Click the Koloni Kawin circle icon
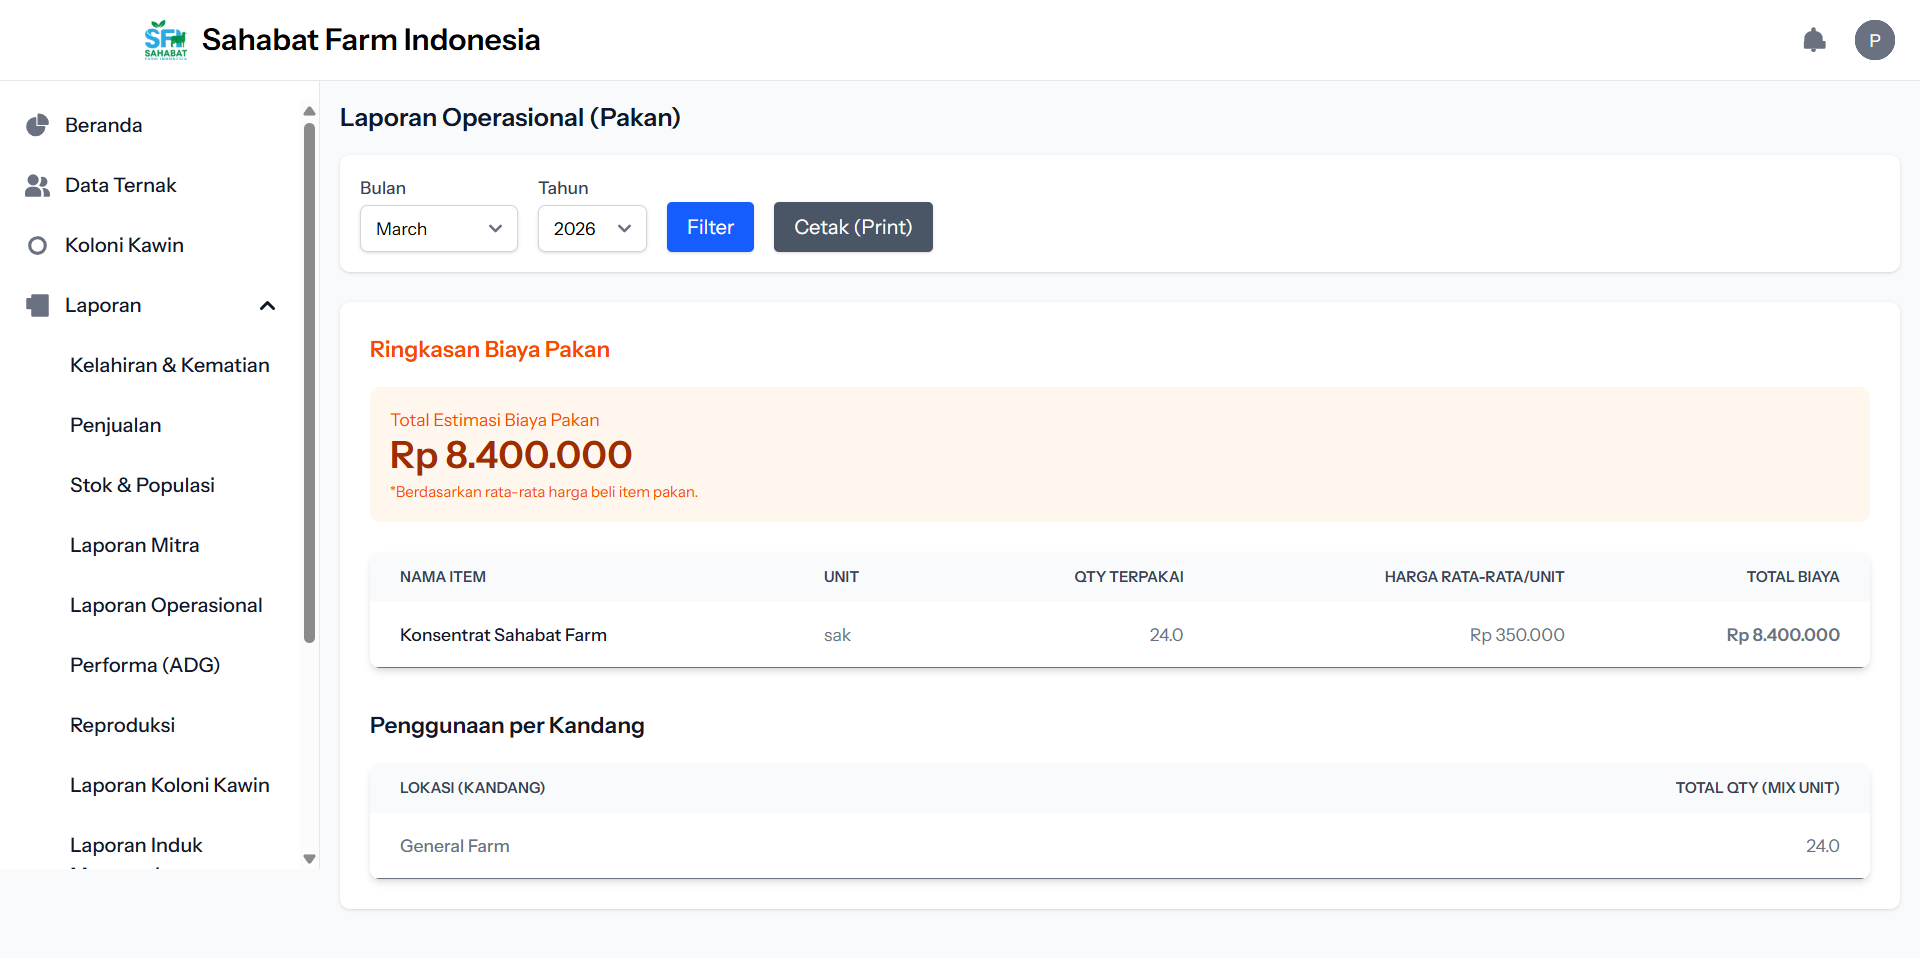This screenshot has height=958, width=1920. point(38,245)
